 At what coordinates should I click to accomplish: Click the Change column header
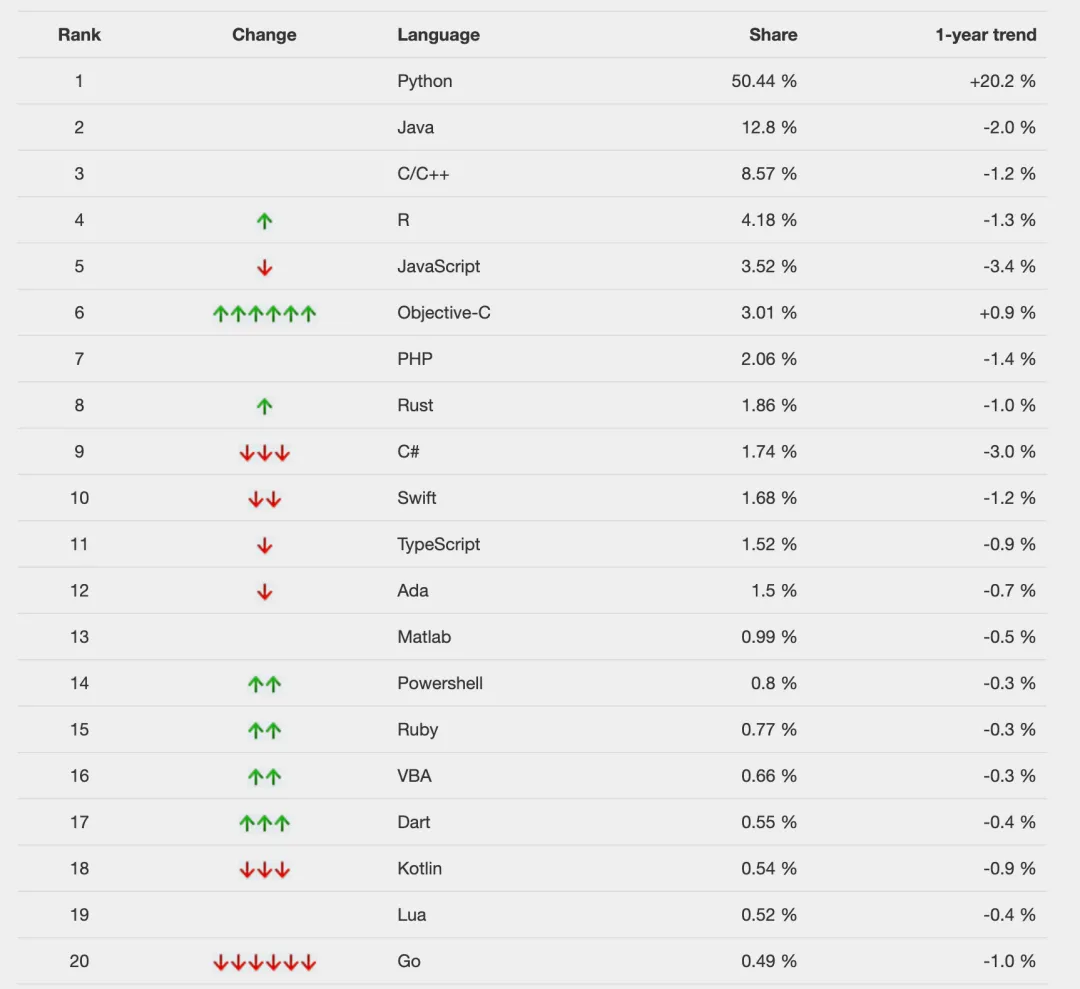tap(264, 34)
